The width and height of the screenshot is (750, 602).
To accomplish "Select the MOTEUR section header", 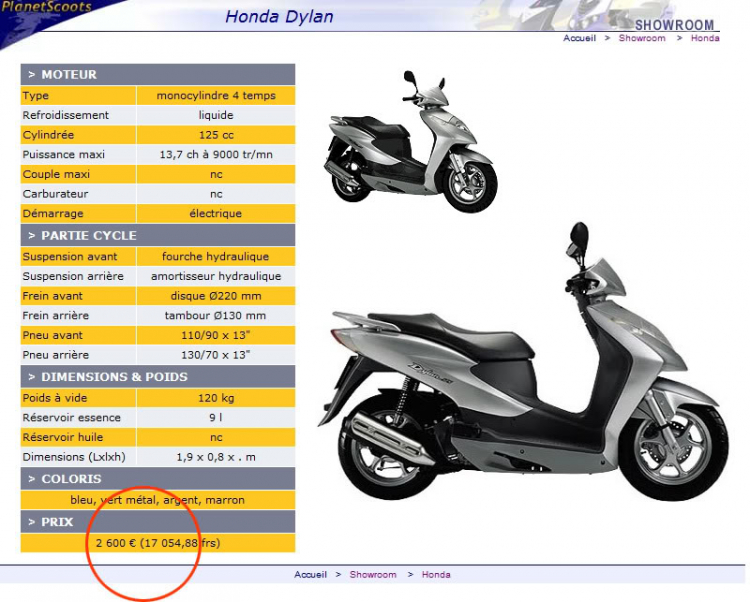I will pyautogui.click(x=158, y=75).
